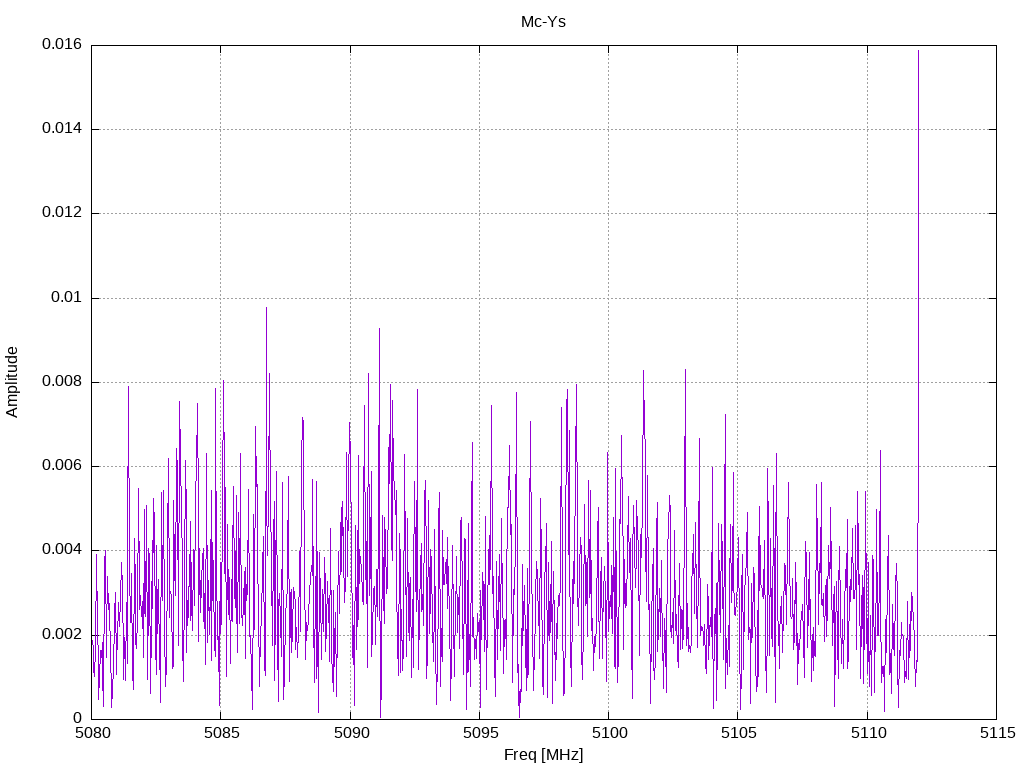This screenshot has height=768, width=1024.
Task: Click the 0.002 y-axis tick label
Action: tap(61, 634)
